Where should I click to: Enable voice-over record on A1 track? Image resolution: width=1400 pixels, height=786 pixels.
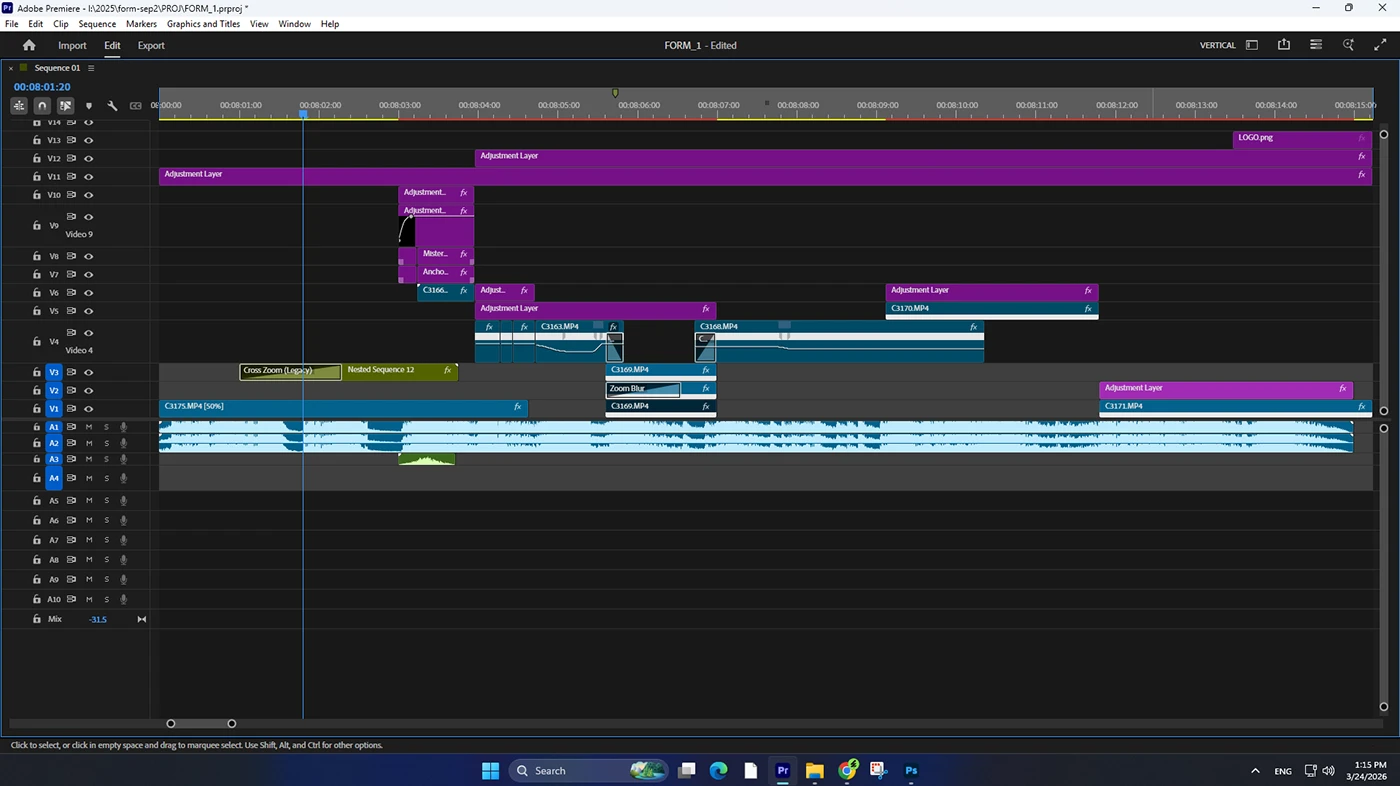pyautogui.click(x=124, y=427)
